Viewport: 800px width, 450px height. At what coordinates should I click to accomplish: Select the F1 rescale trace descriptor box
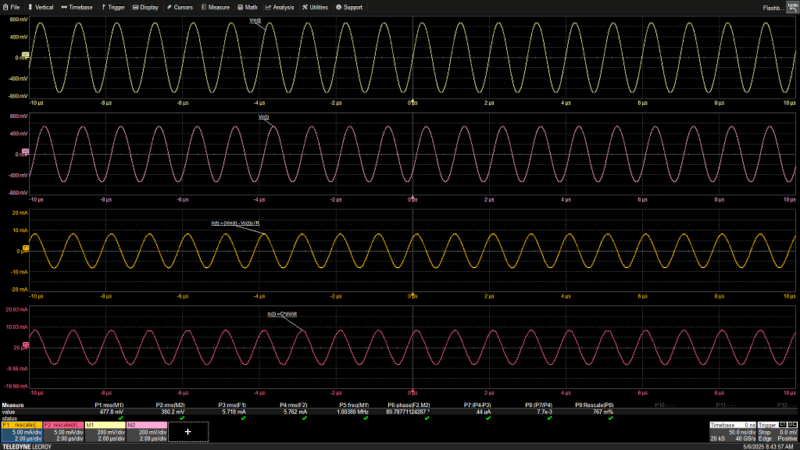tap(20, 431)
